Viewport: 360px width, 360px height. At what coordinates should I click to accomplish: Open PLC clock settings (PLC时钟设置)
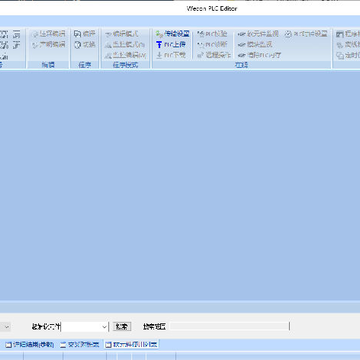[306, 34]
